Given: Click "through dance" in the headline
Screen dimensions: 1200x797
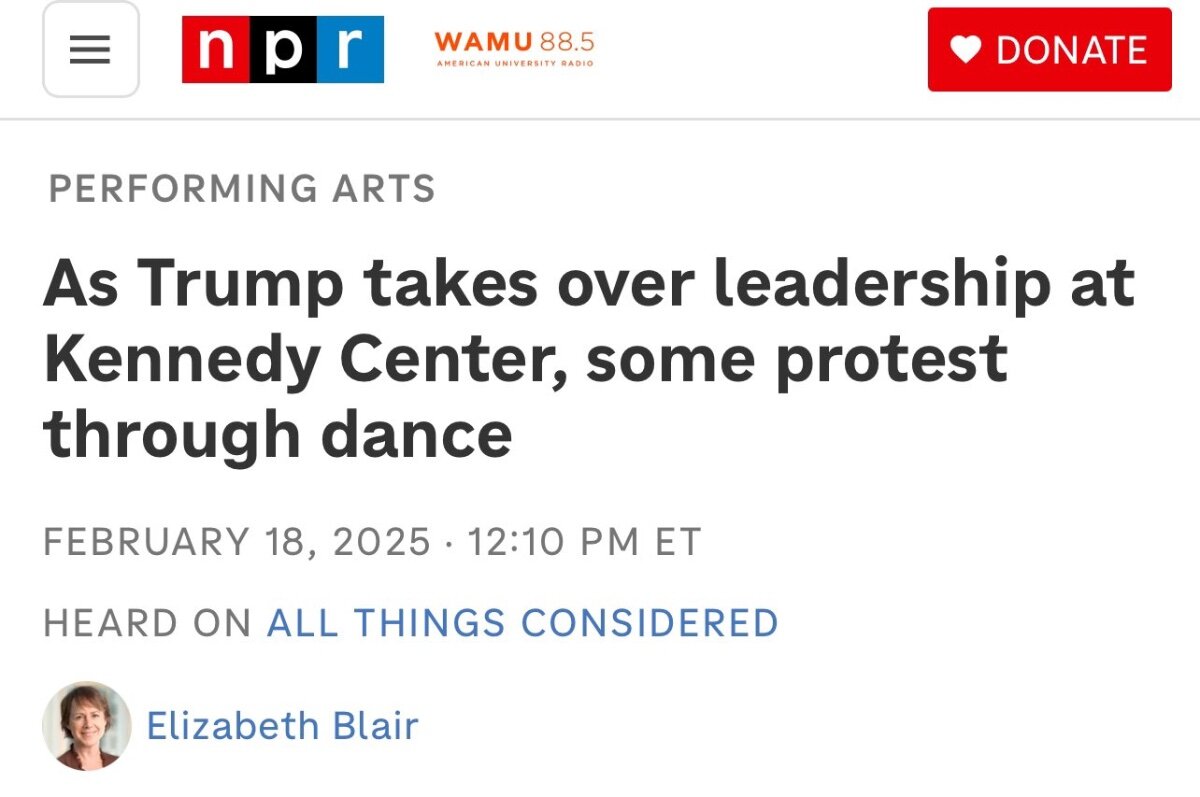Looking at the screenshot, I should tap(278, 435).
